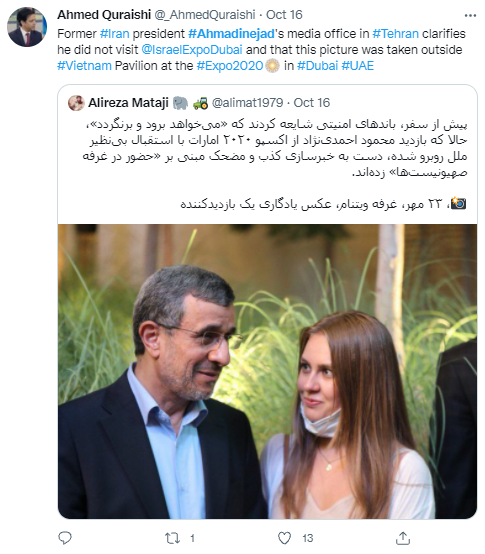Open the #UAE hashtag
The width and height of the screenshot is (485, 554).
pyautogui.click(x=357, y=66)
